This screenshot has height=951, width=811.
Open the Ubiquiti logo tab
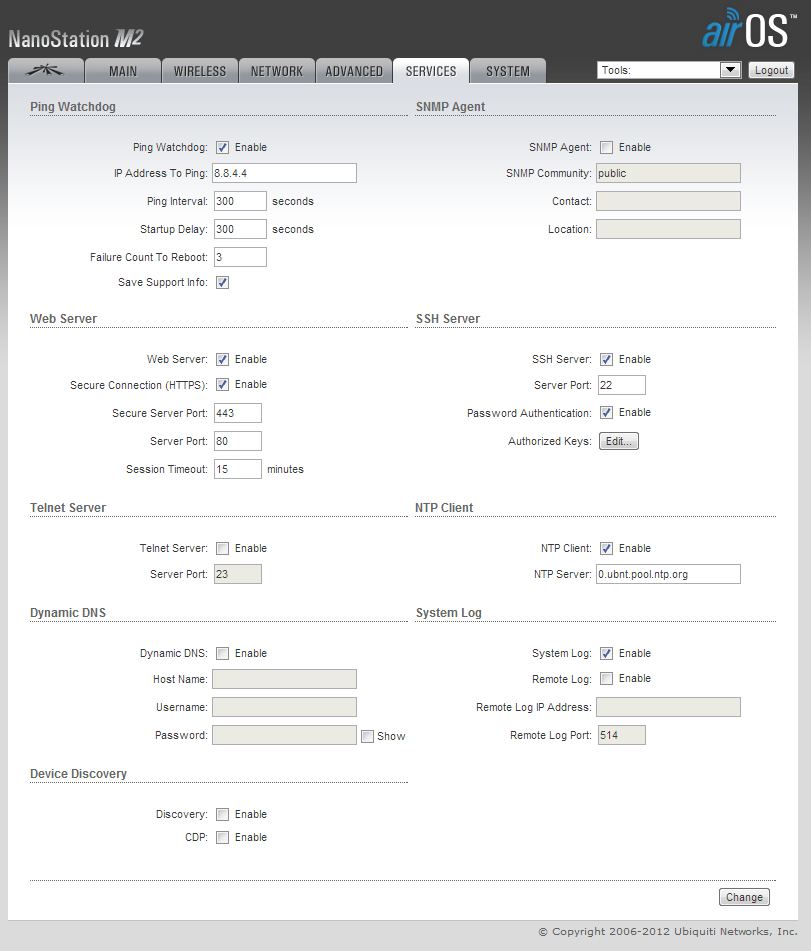pyautogui.click(x=45, y=71)
